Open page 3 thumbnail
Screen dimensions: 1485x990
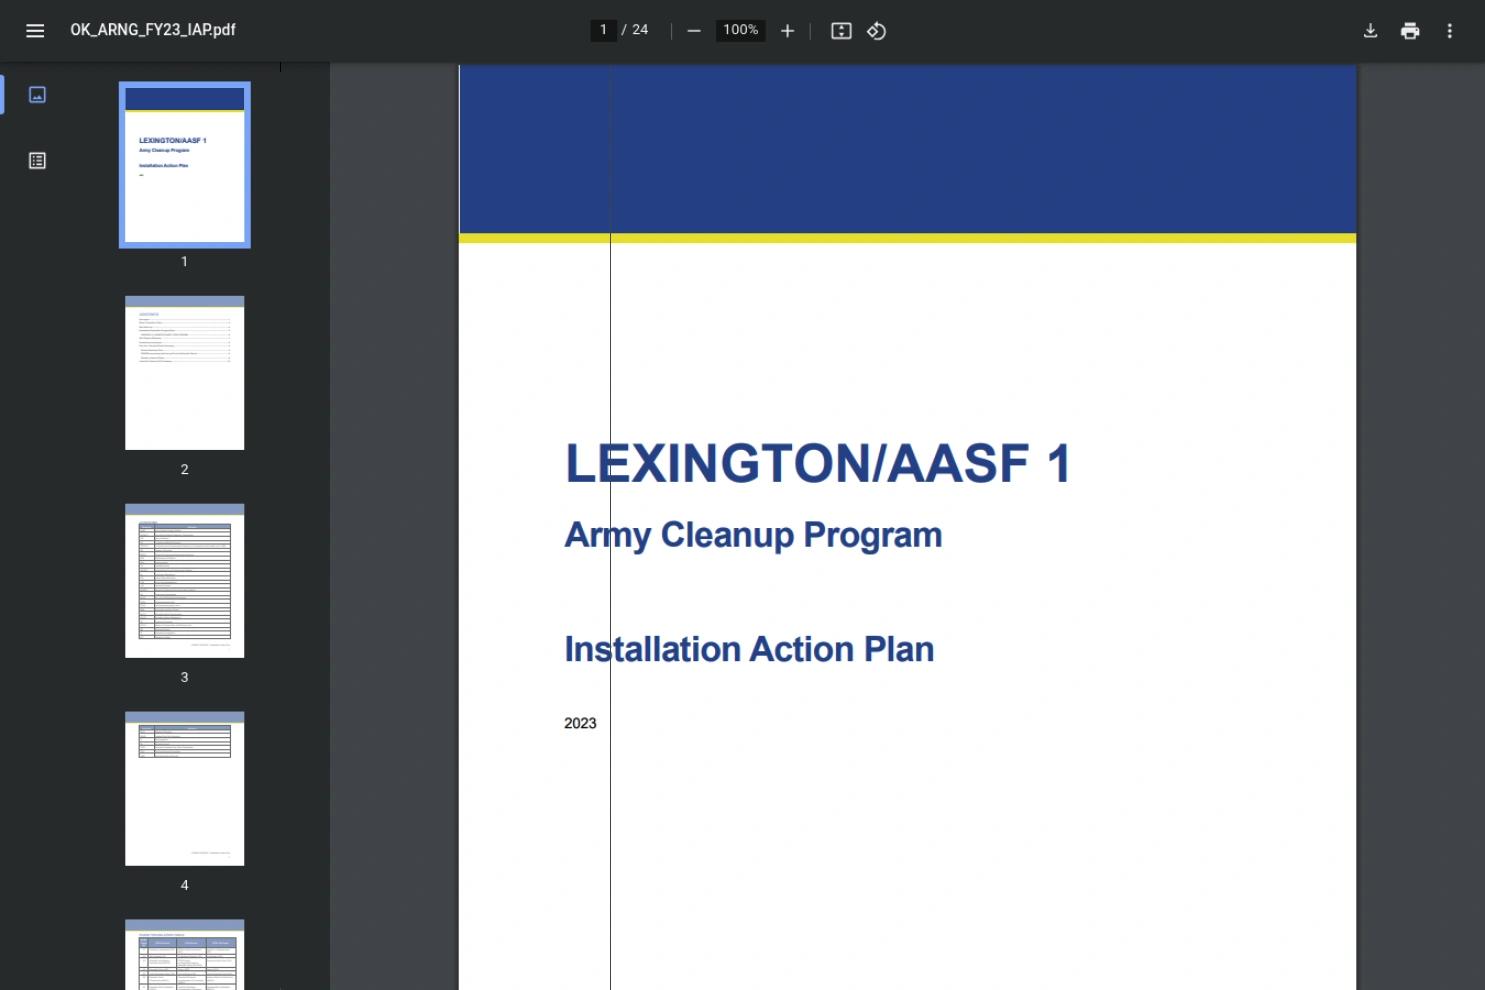(x=185, y=581)
